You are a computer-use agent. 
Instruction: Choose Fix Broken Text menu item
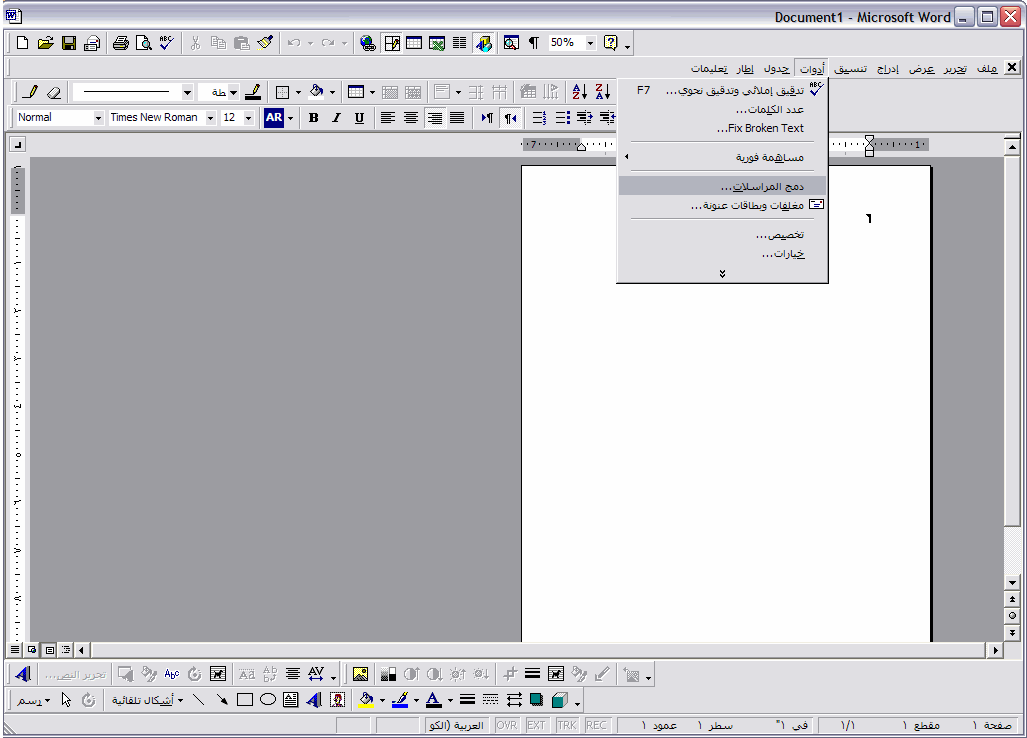pos(722,128)
